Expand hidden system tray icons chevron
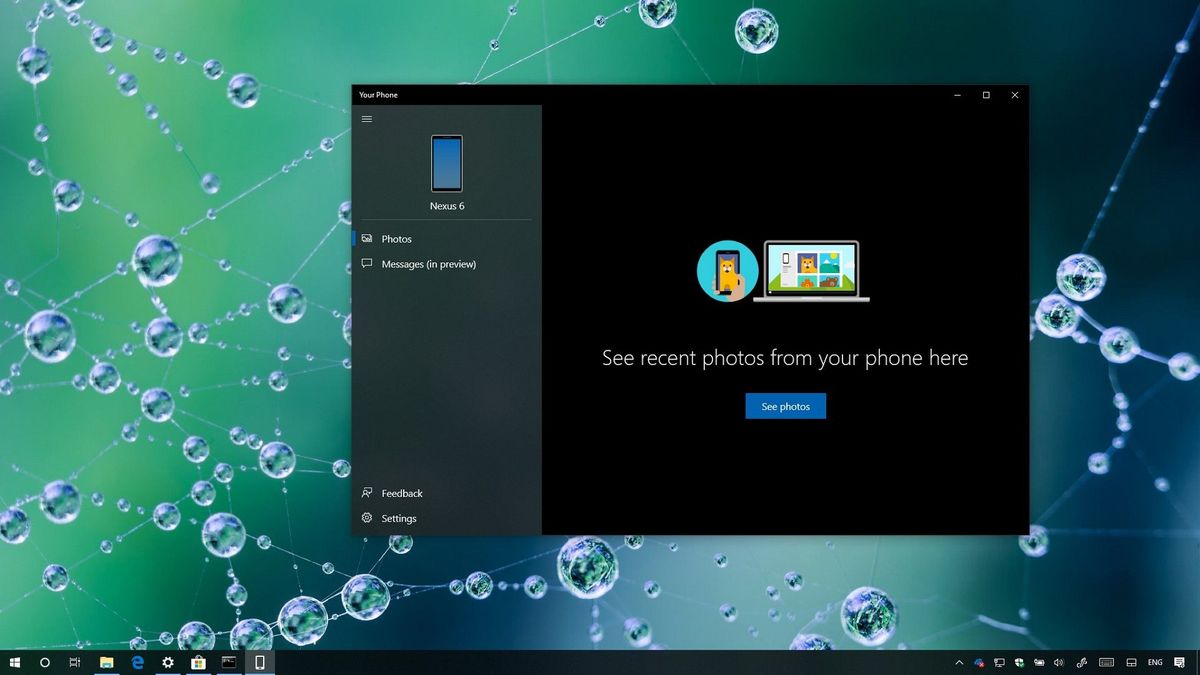1200x675 pixels. pyautogui.click(x=959, y=663)
